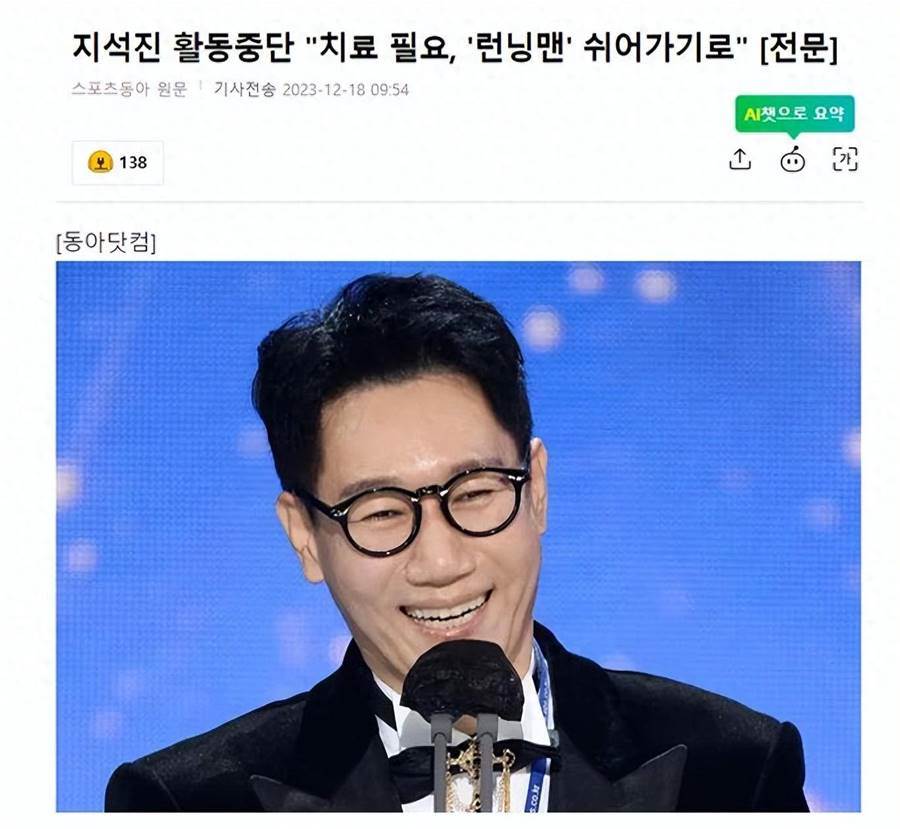The width and height of the screenshot is (900, 829).
Task: Click the [동아닷컴] byline text
Action: (x=106, y=242)
